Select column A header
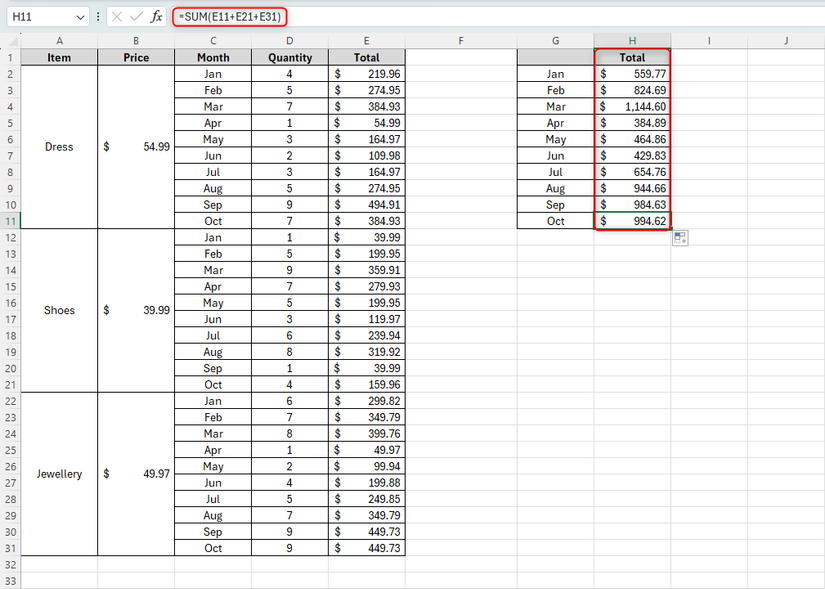This screenshot has height=589, width=825. coord(59,41)
